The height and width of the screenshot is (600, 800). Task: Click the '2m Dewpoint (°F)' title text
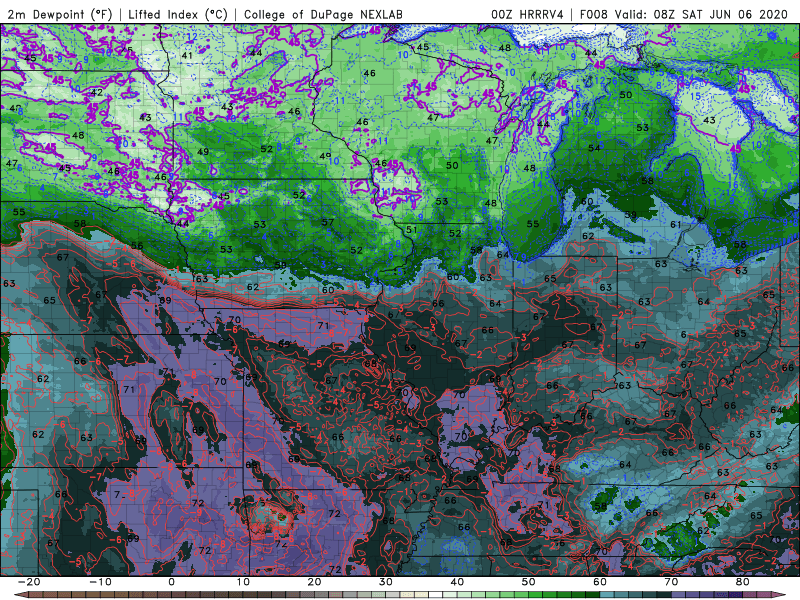click(60, 14)
